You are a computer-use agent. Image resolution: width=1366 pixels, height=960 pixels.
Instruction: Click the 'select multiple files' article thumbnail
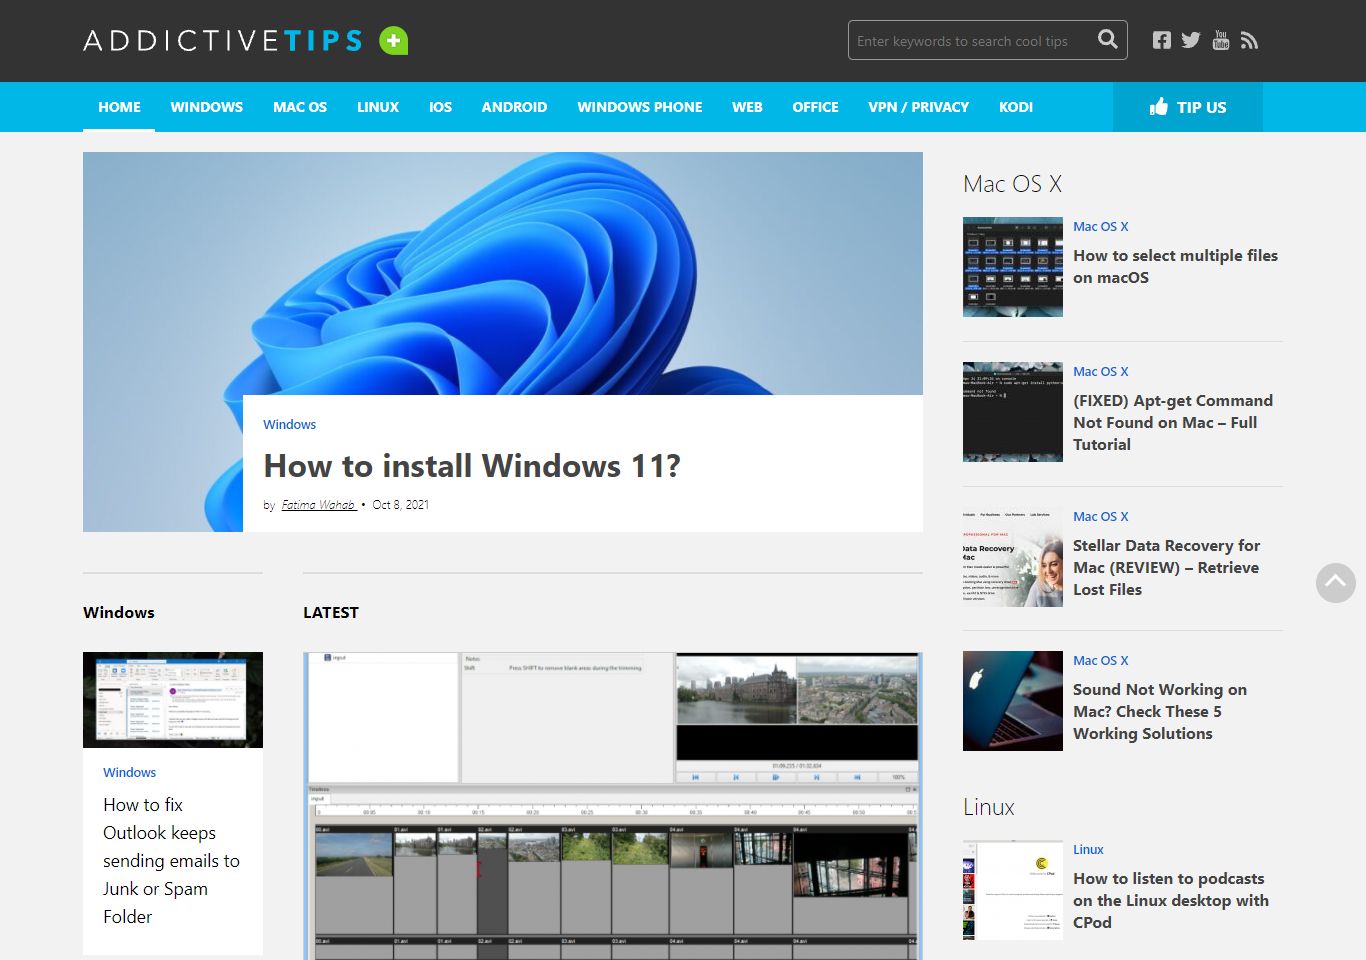click(1013, 267)
